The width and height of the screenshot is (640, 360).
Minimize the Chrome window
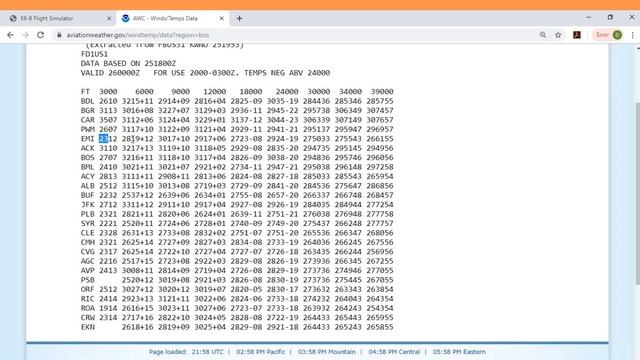tap(589, 18)
